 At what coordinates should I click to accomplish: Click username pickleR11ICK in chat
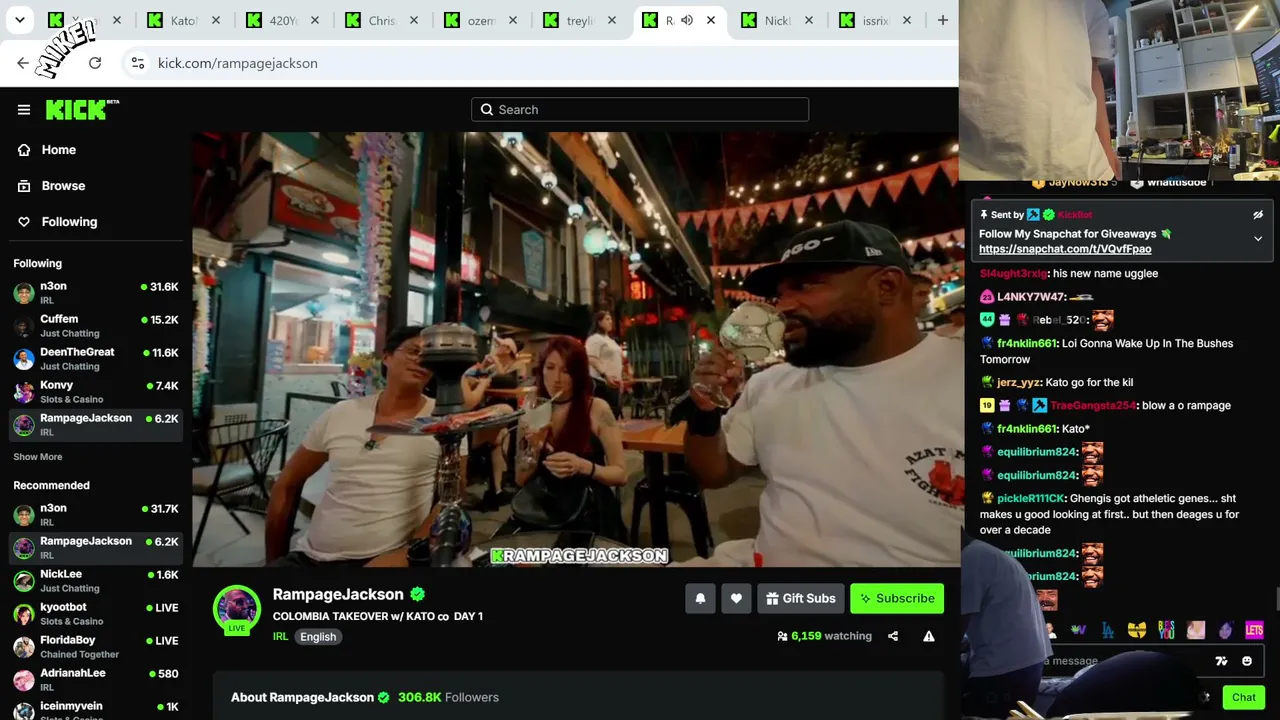1030,498
